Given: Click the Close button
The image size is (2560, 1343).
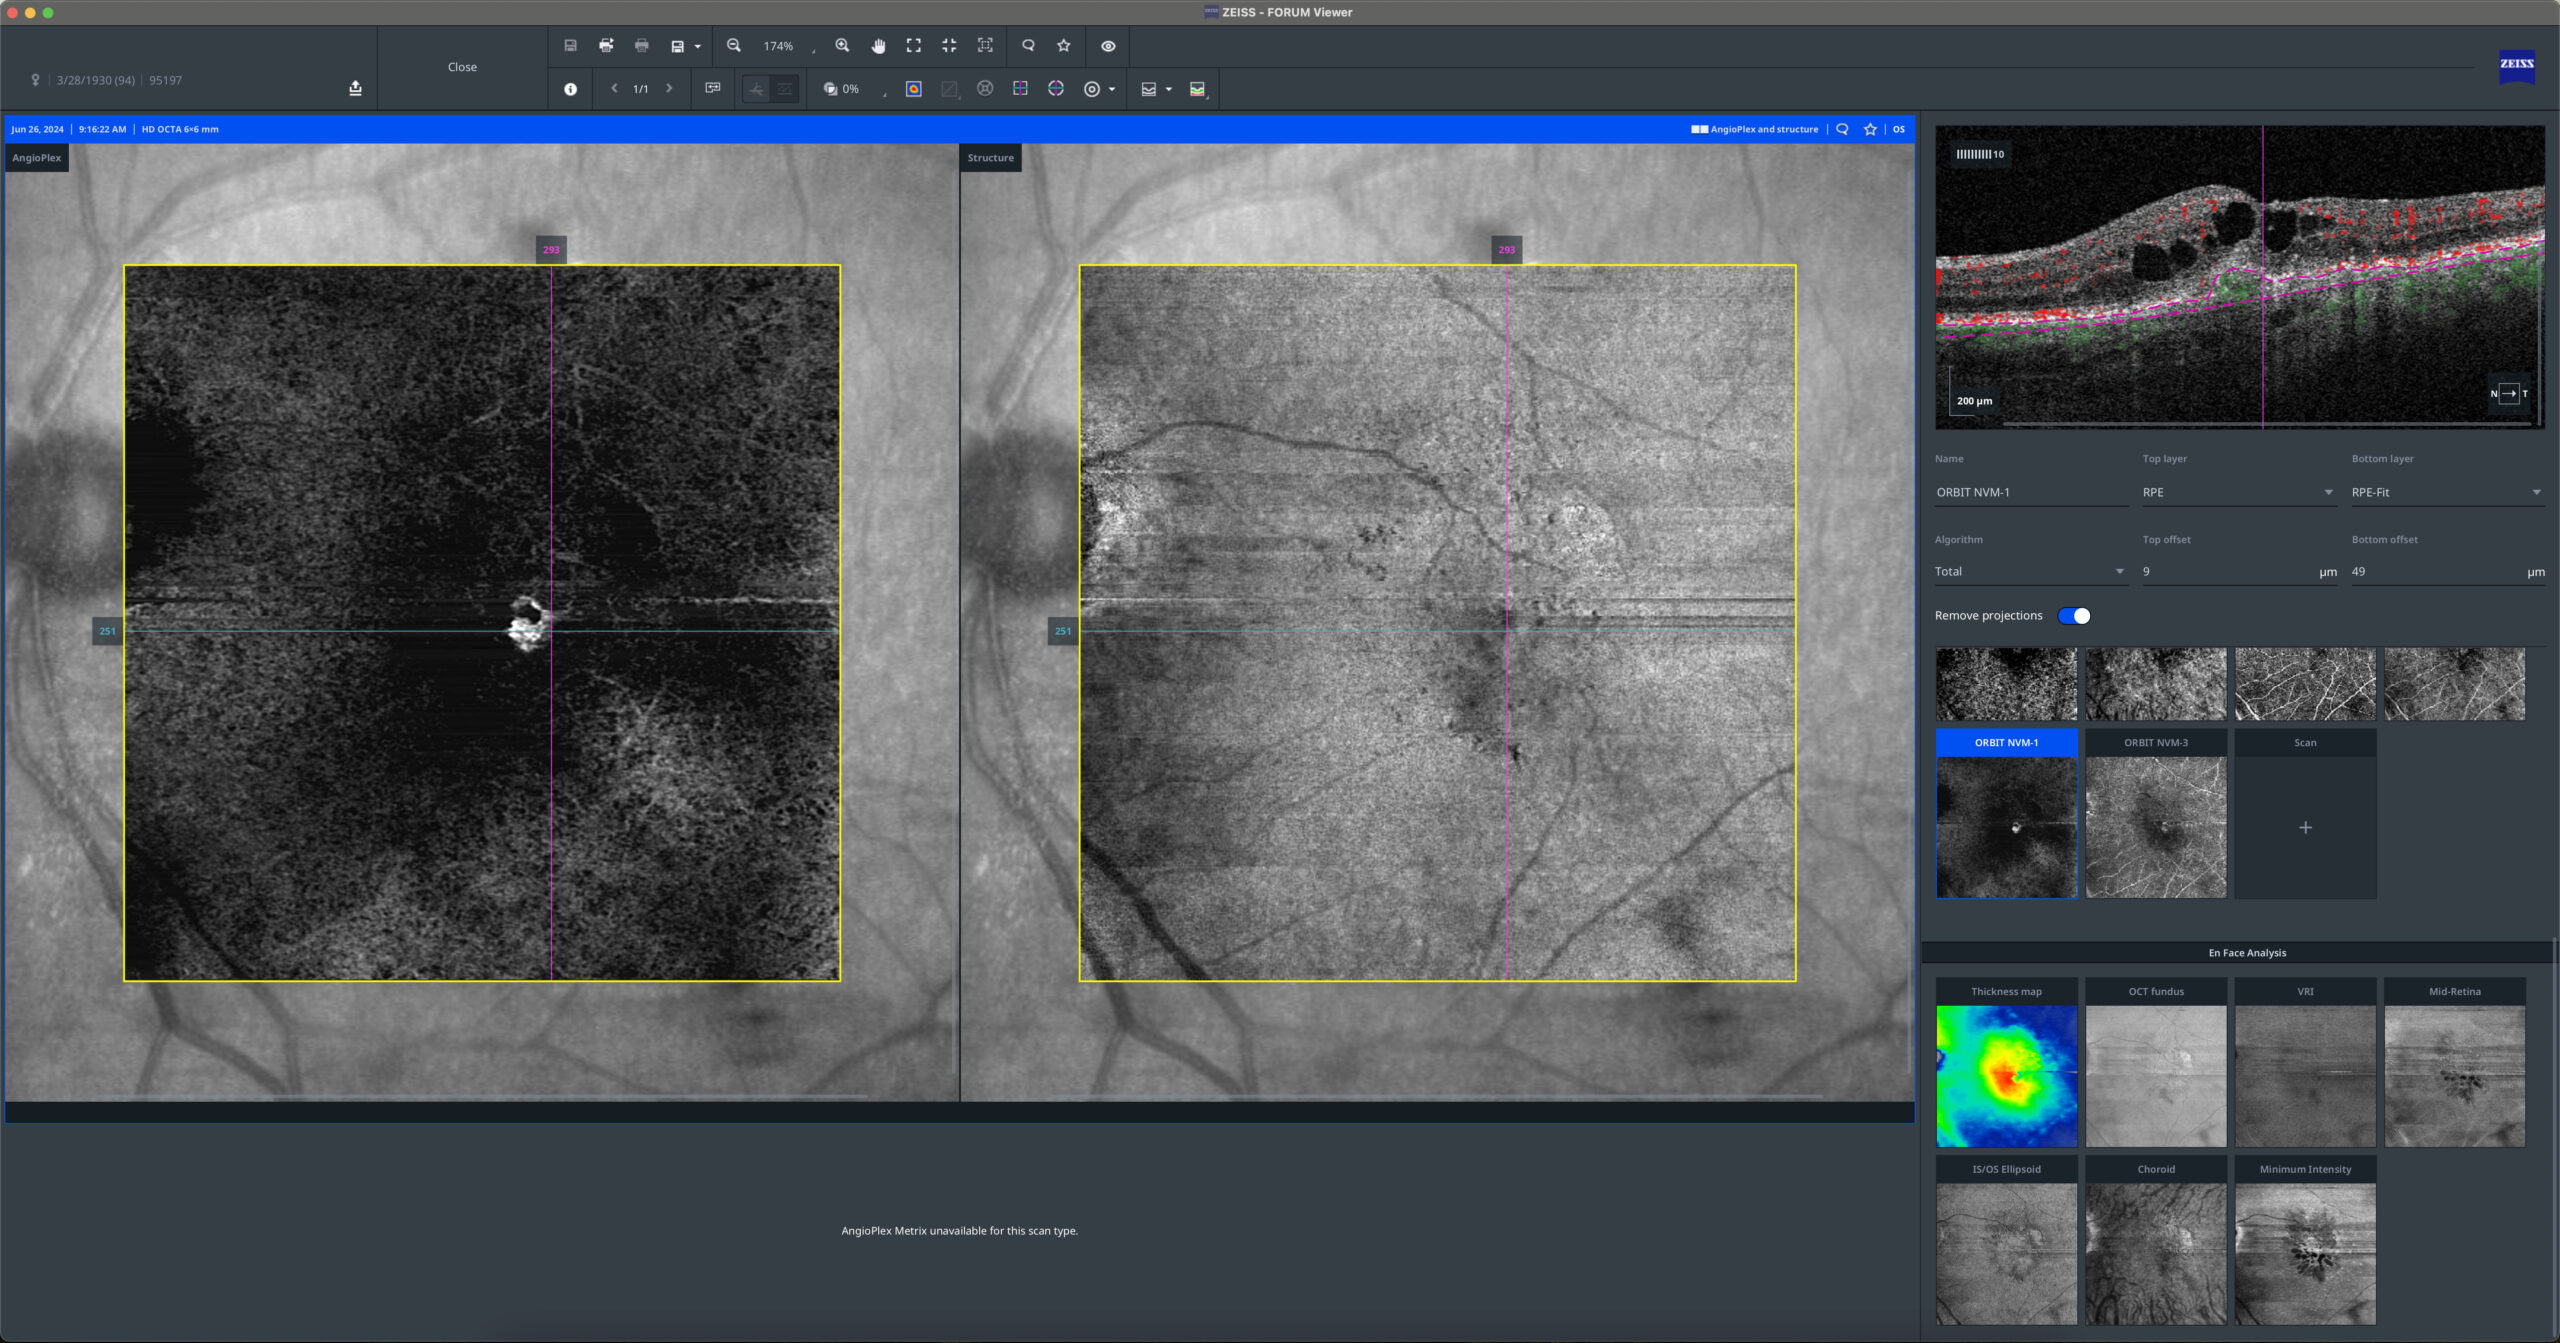Looking at the screenshot, I should 462,67.
